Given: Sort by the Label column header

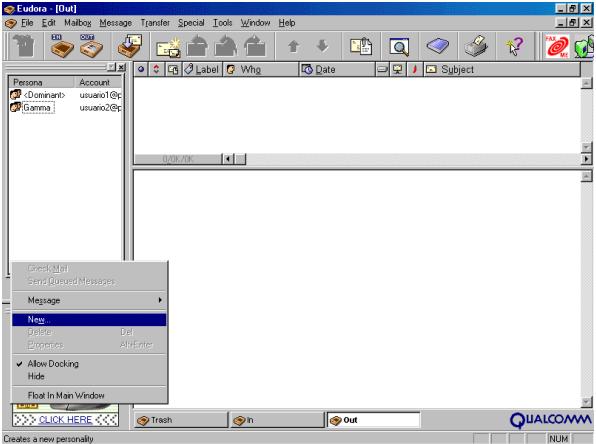Looking at the screenshot, I should click(202, 70).
